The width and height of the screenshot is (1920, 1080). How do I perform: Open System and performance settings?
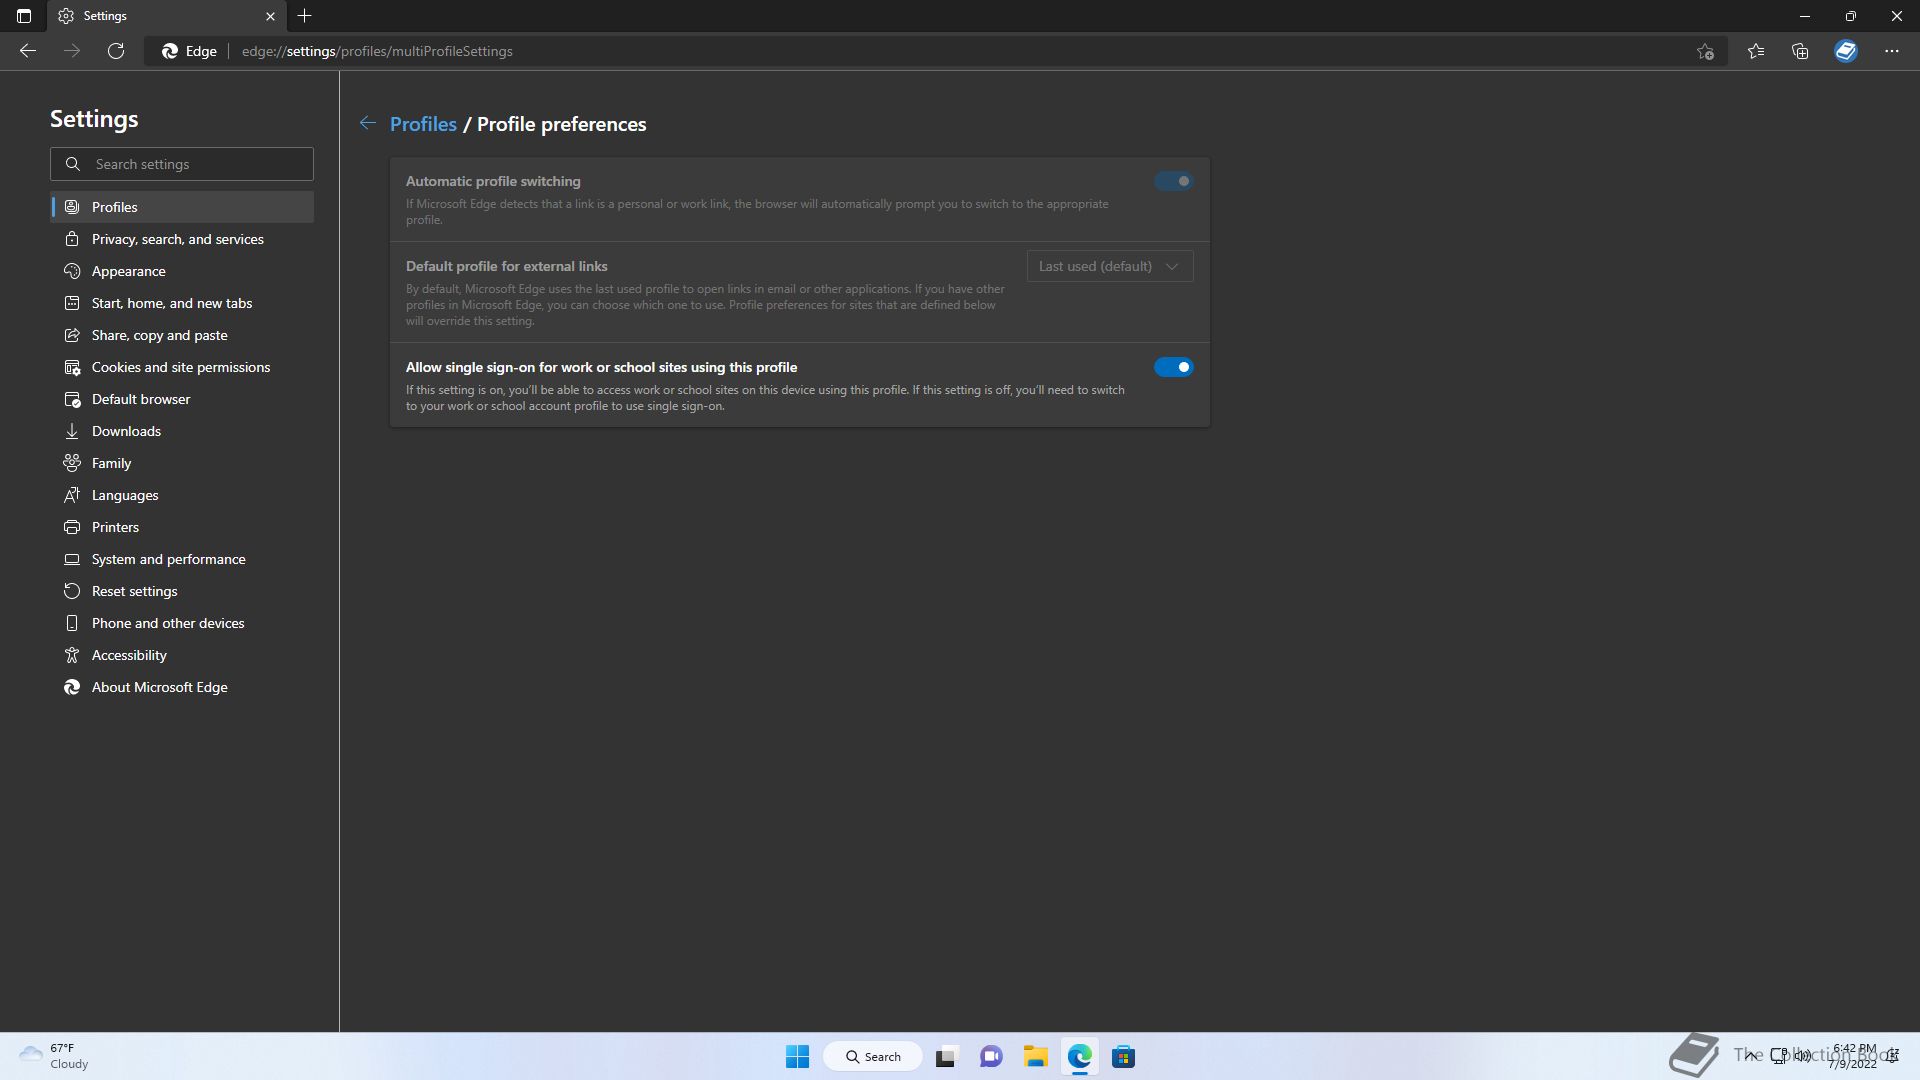[182, 559]
